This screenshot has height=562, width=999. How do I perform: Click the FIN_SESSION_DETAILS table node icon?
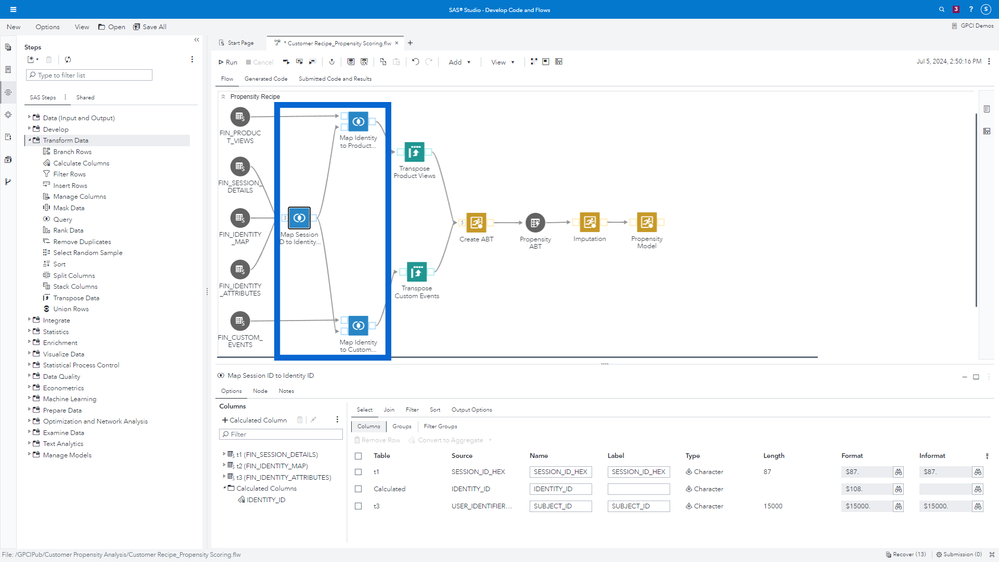click(x=240, y=166)
